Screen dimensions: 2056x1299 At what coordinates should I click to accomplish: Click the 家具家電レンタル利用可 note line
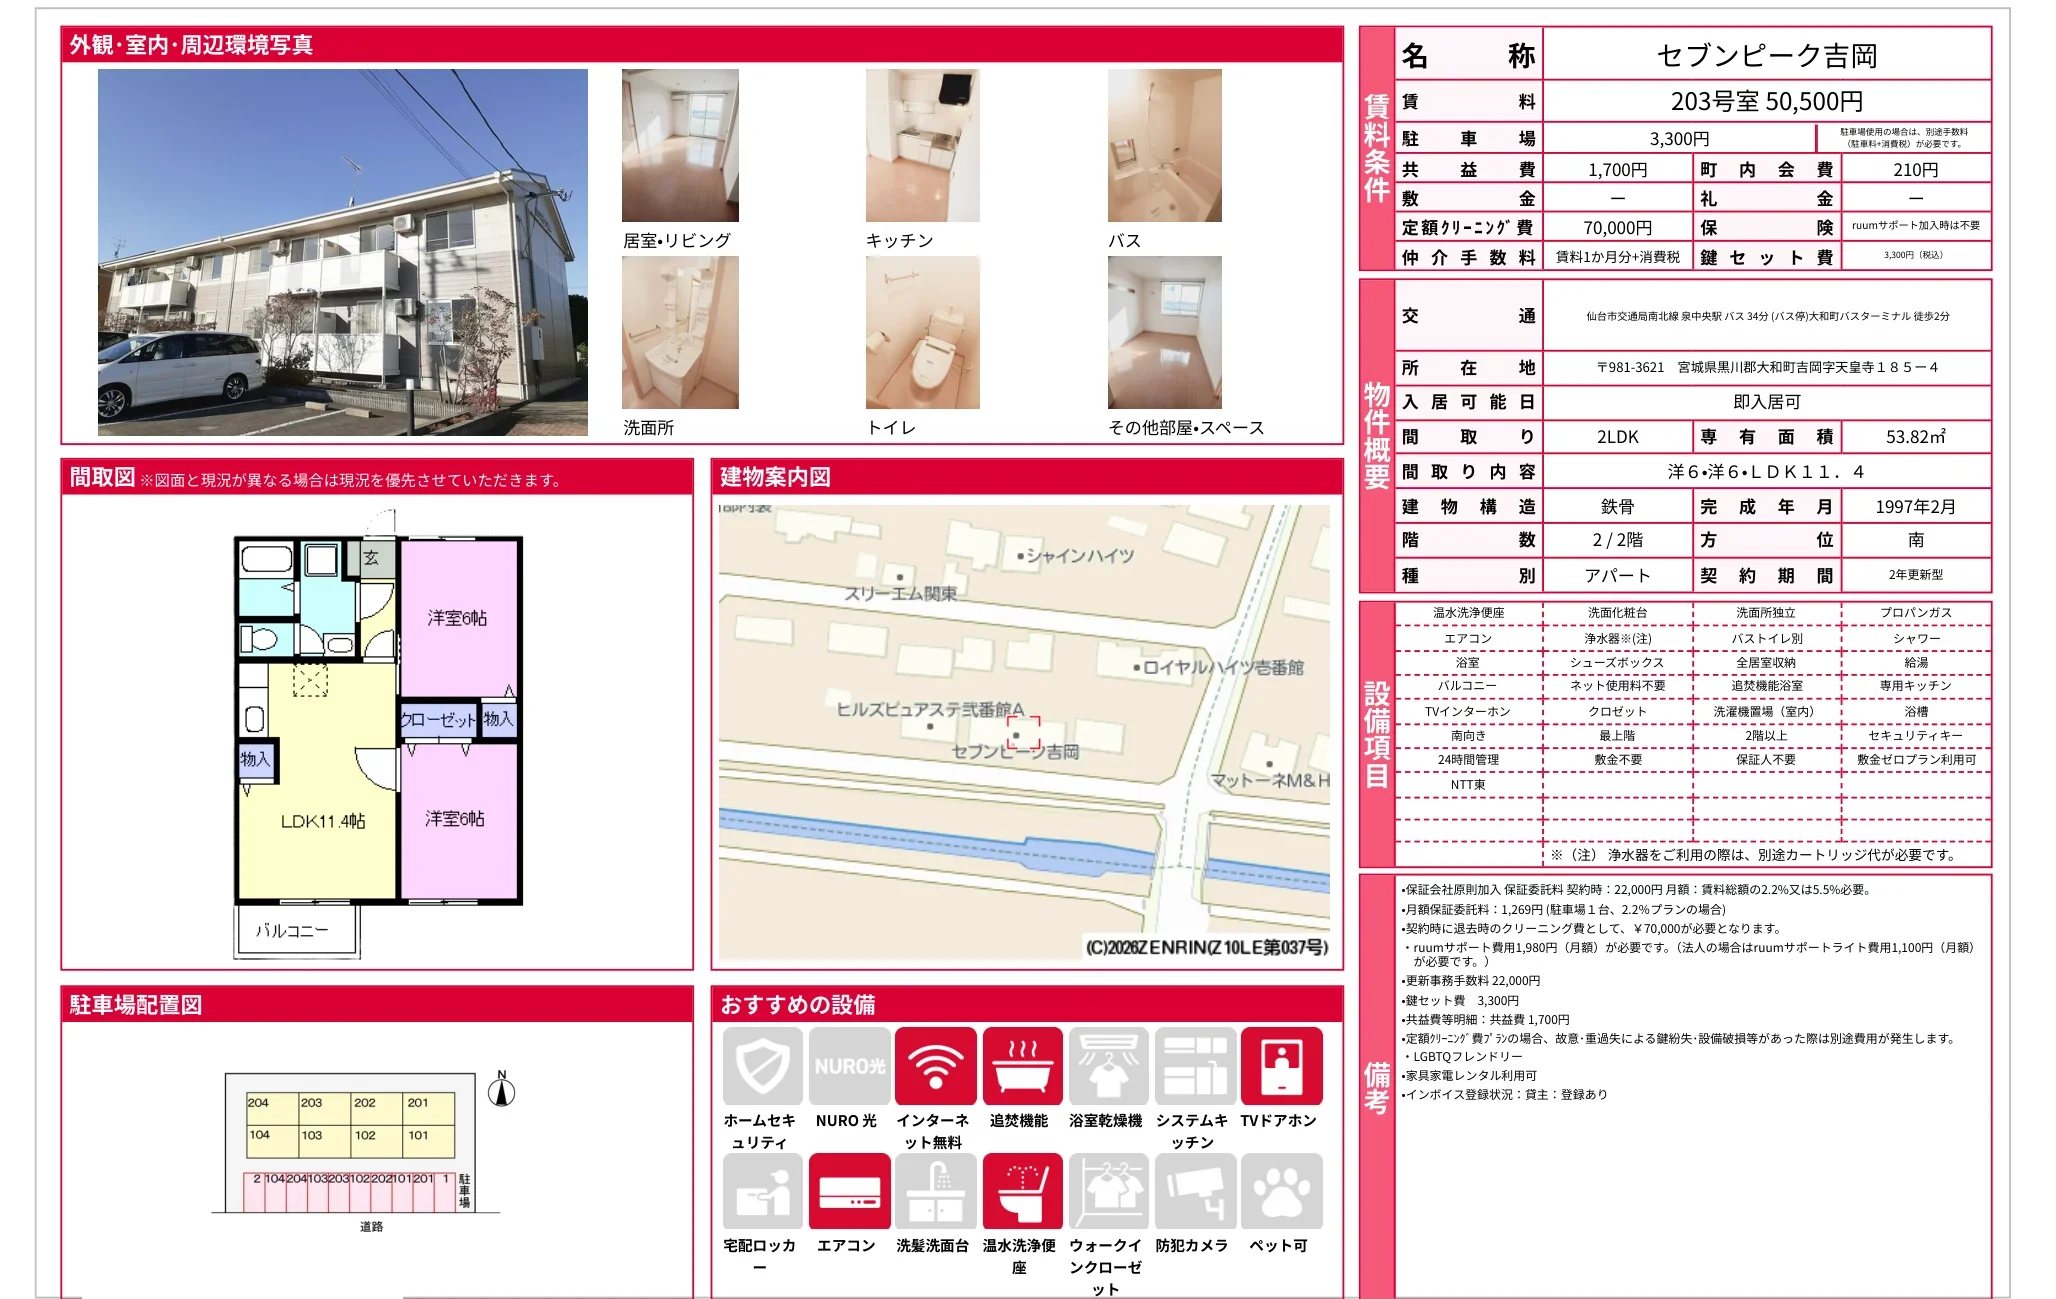(1469, 1076)
